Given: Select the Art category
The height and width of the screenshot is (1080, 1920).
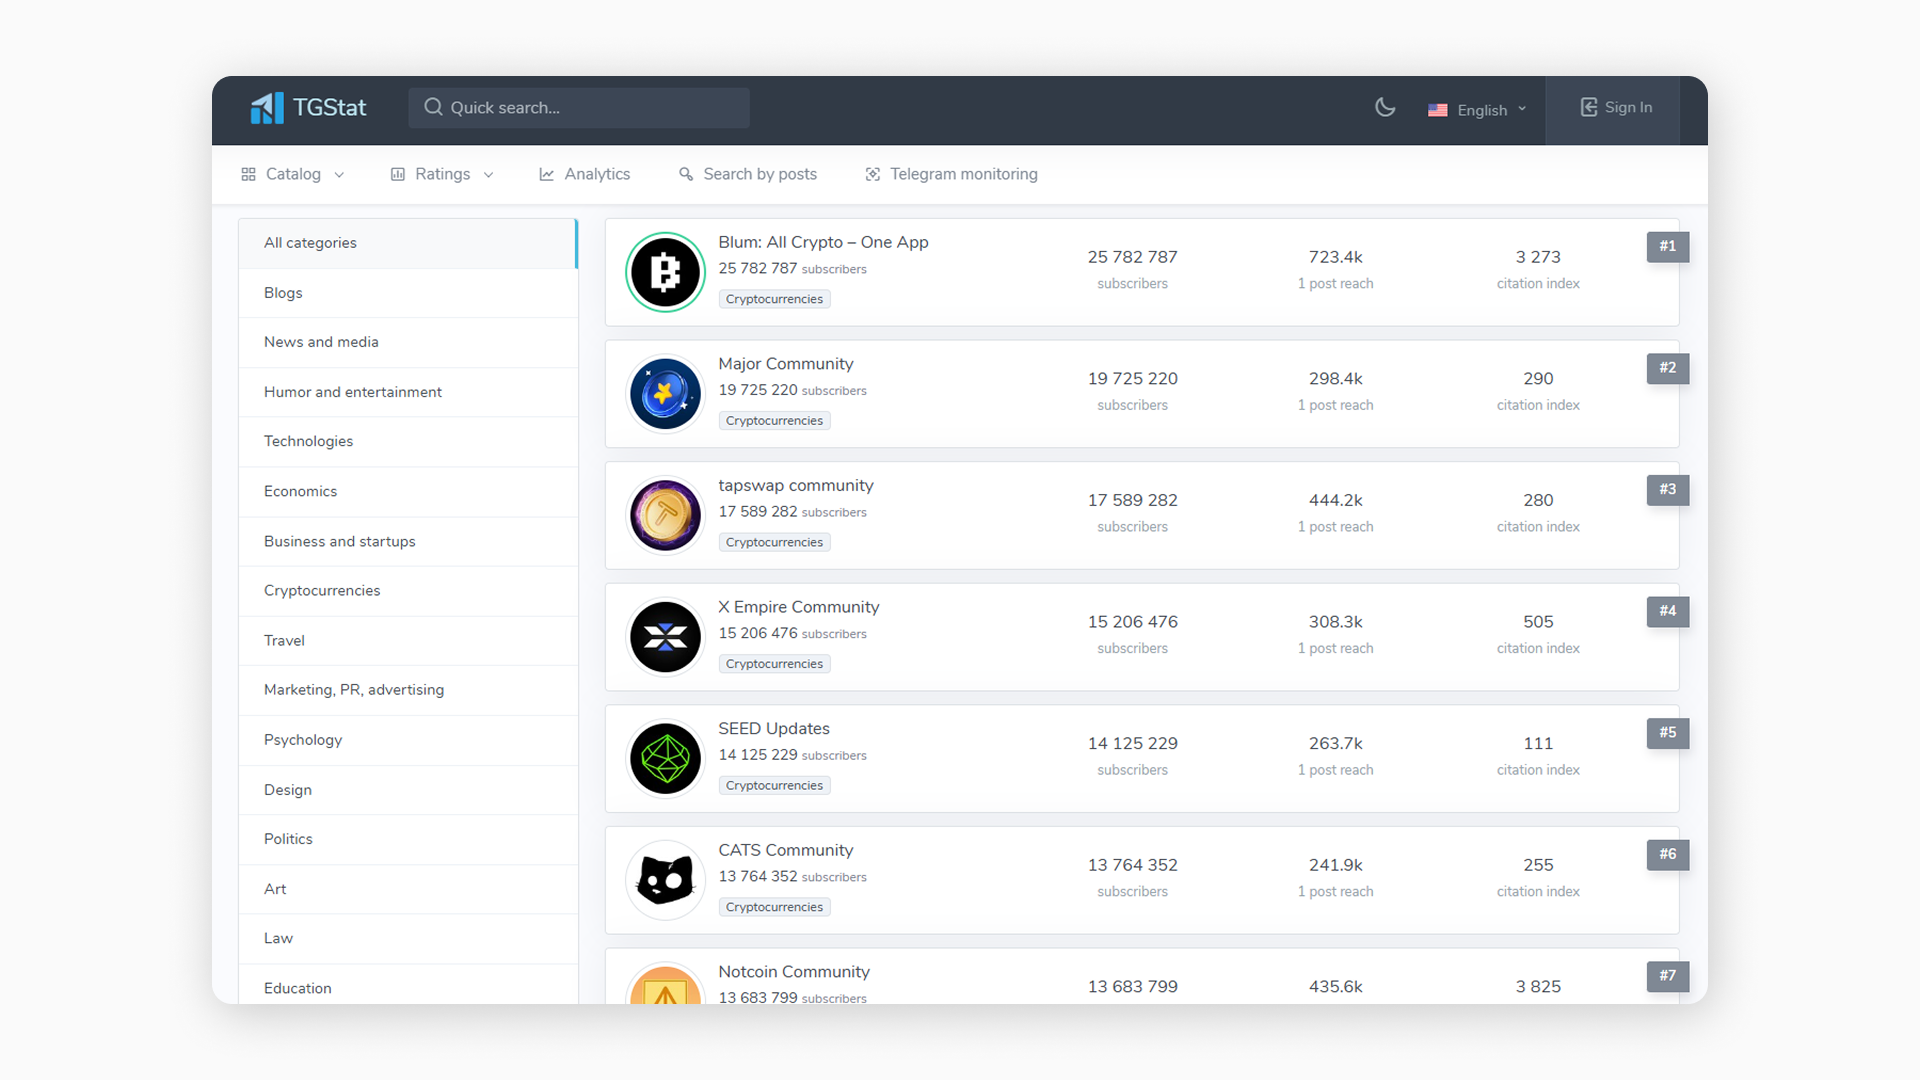Looking at the screenshot, I should (408, 889).
